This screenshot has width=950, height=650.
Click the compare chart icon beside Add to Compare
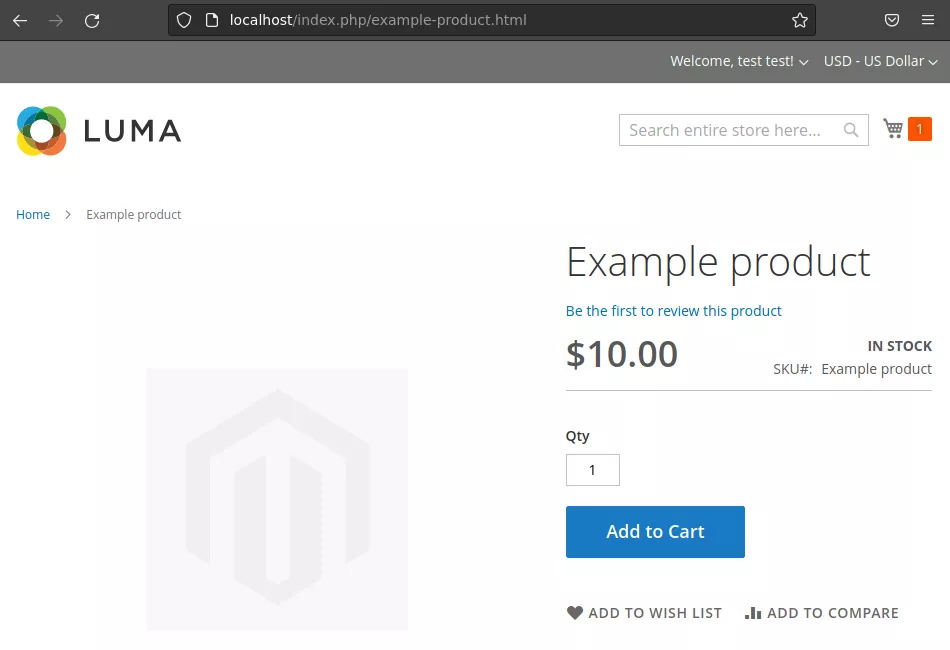753,612
